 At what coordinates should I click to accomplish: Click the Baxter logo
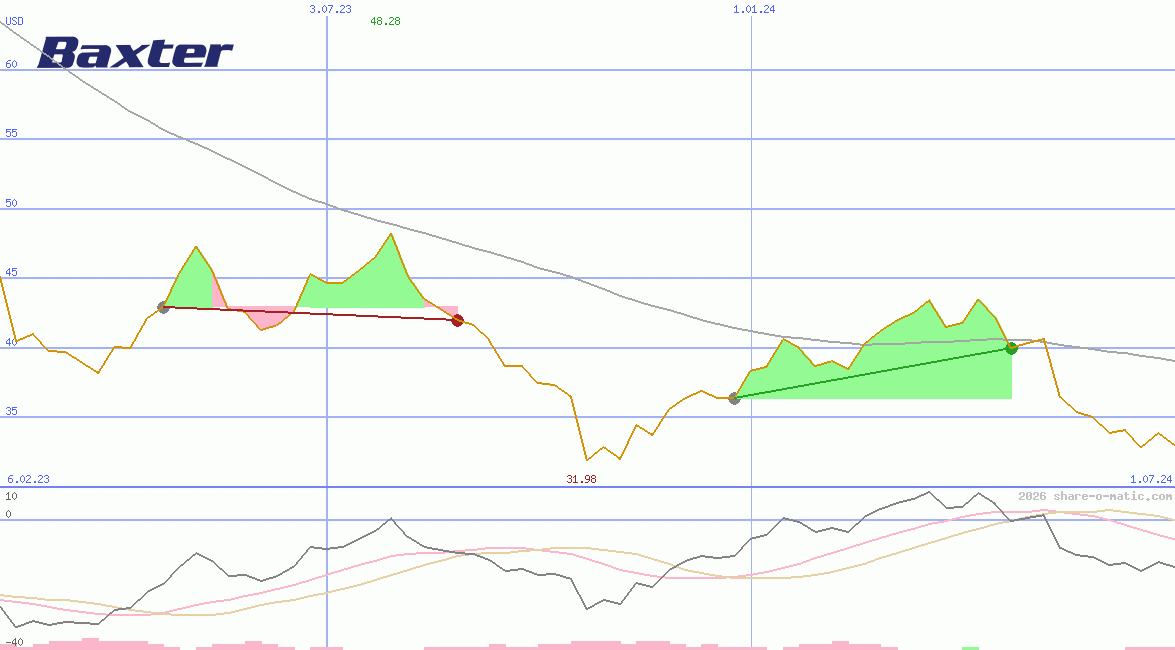(x=135, y=53)
